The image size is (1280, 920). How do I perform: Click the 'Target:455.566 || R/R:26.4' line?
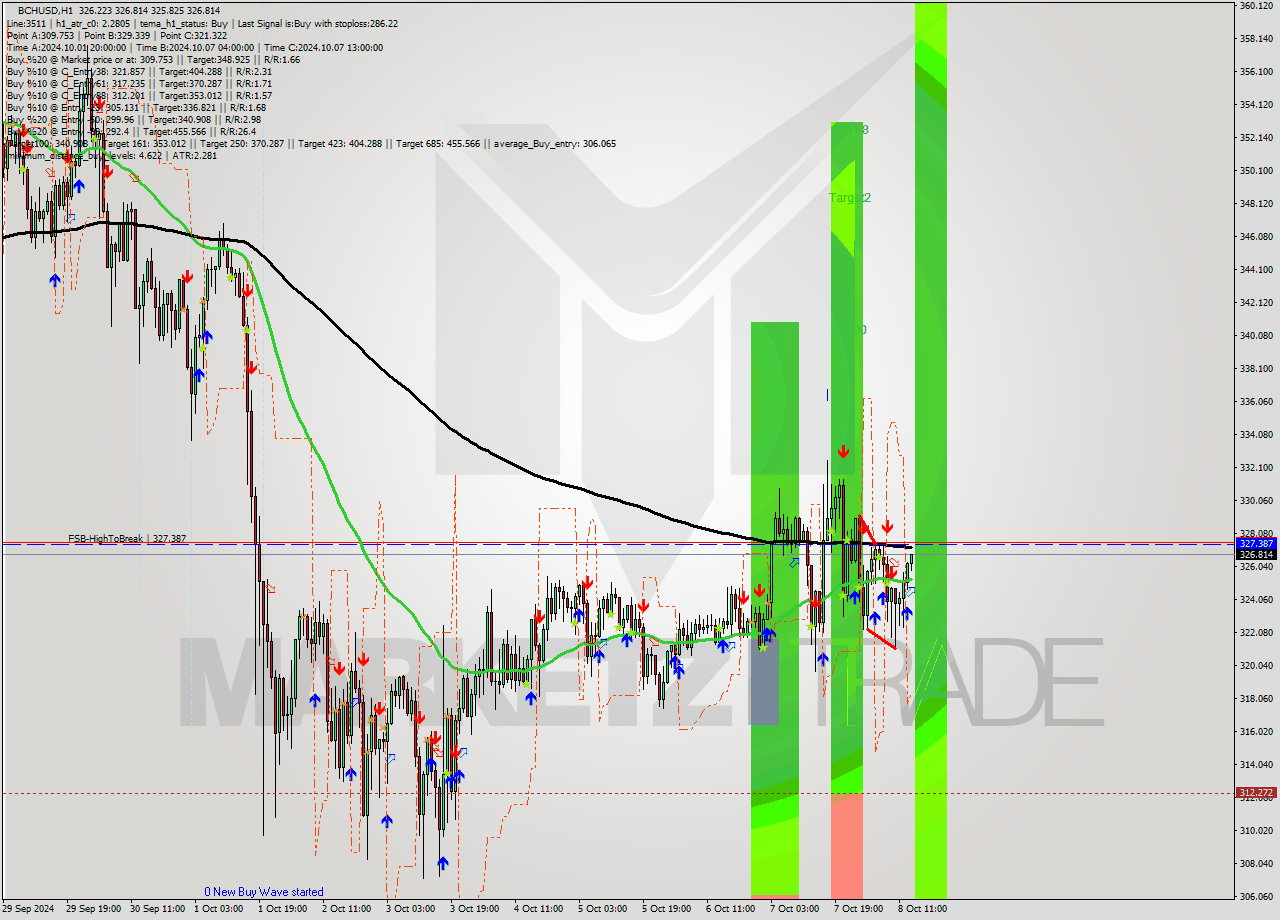click(200, 131)
